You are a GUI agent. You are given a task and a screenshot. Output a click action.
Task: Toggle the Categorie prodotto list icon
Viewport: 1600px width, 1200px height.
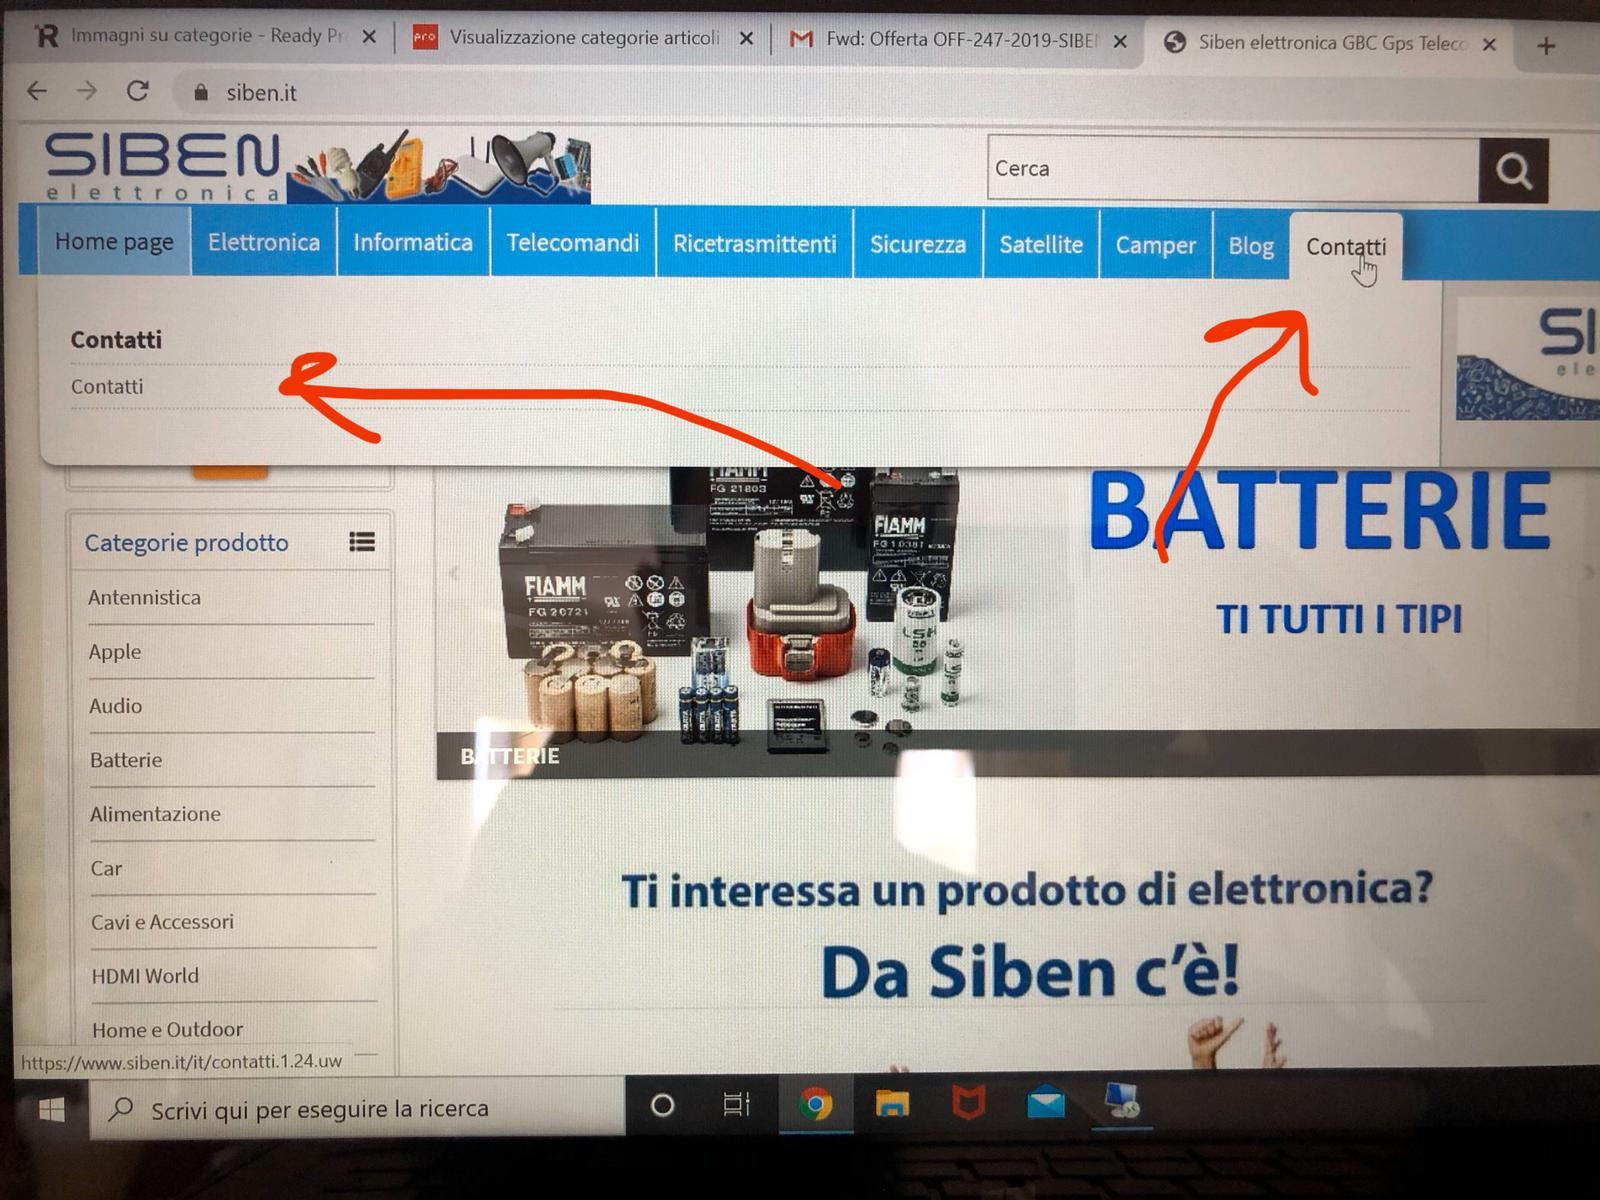[362, 542]
